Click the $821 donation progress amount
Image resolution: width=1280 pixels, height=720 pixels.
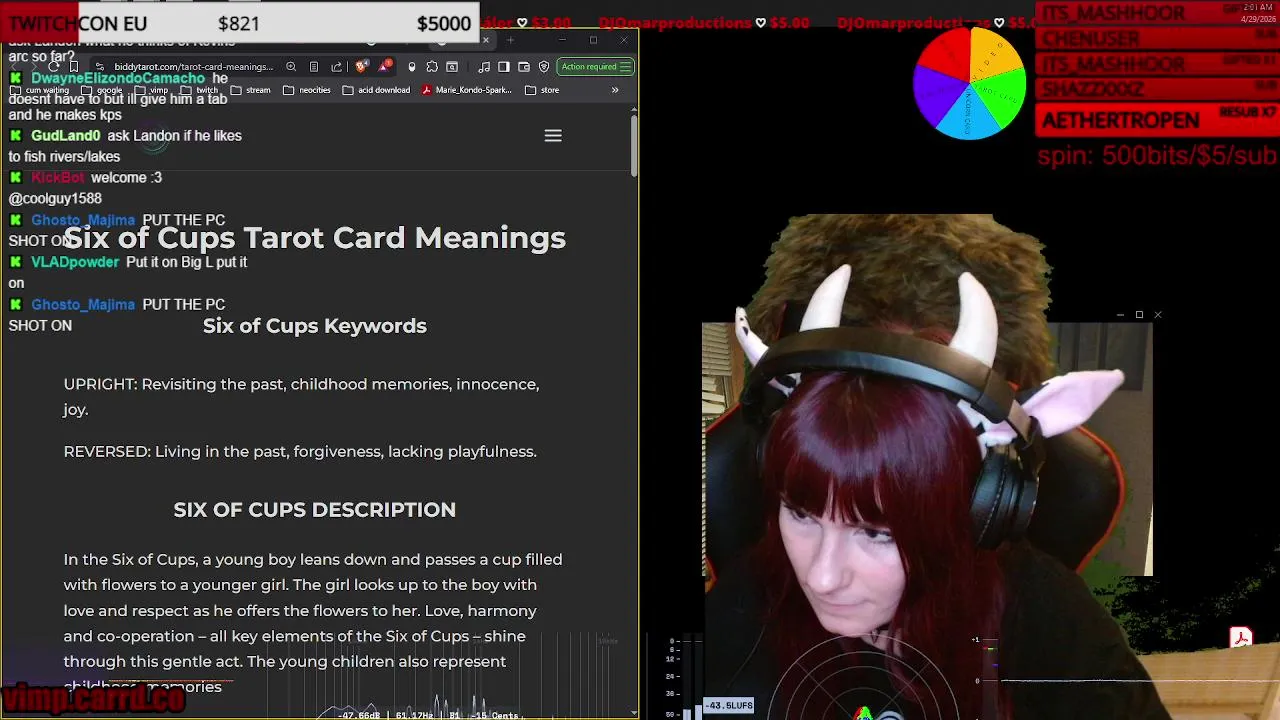point(239,23)
